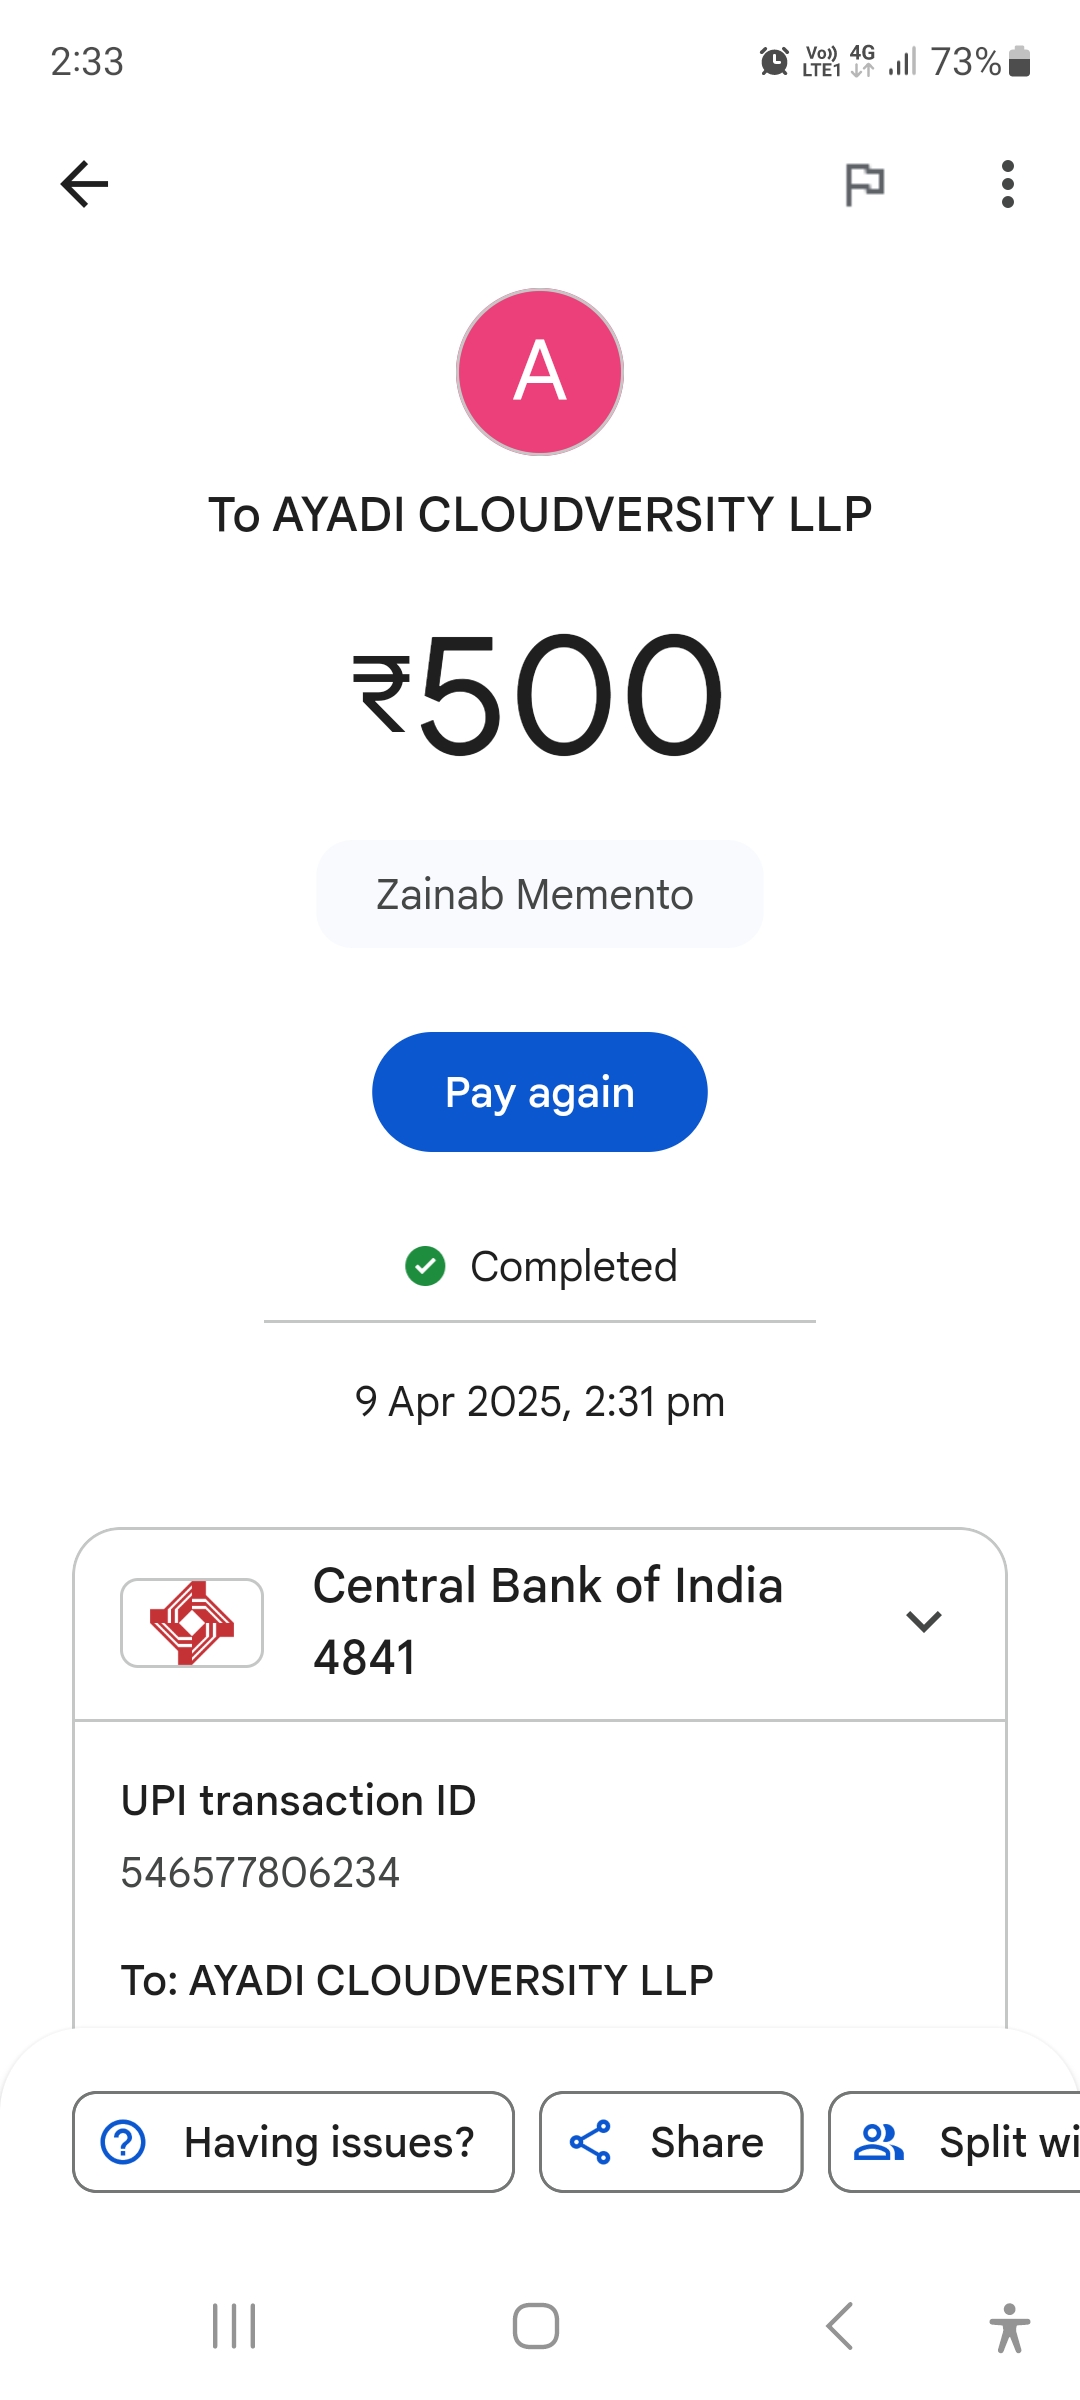Tap the green Completed checkmark icon
The image size is (1080, 2400).
pos(425,1266)
